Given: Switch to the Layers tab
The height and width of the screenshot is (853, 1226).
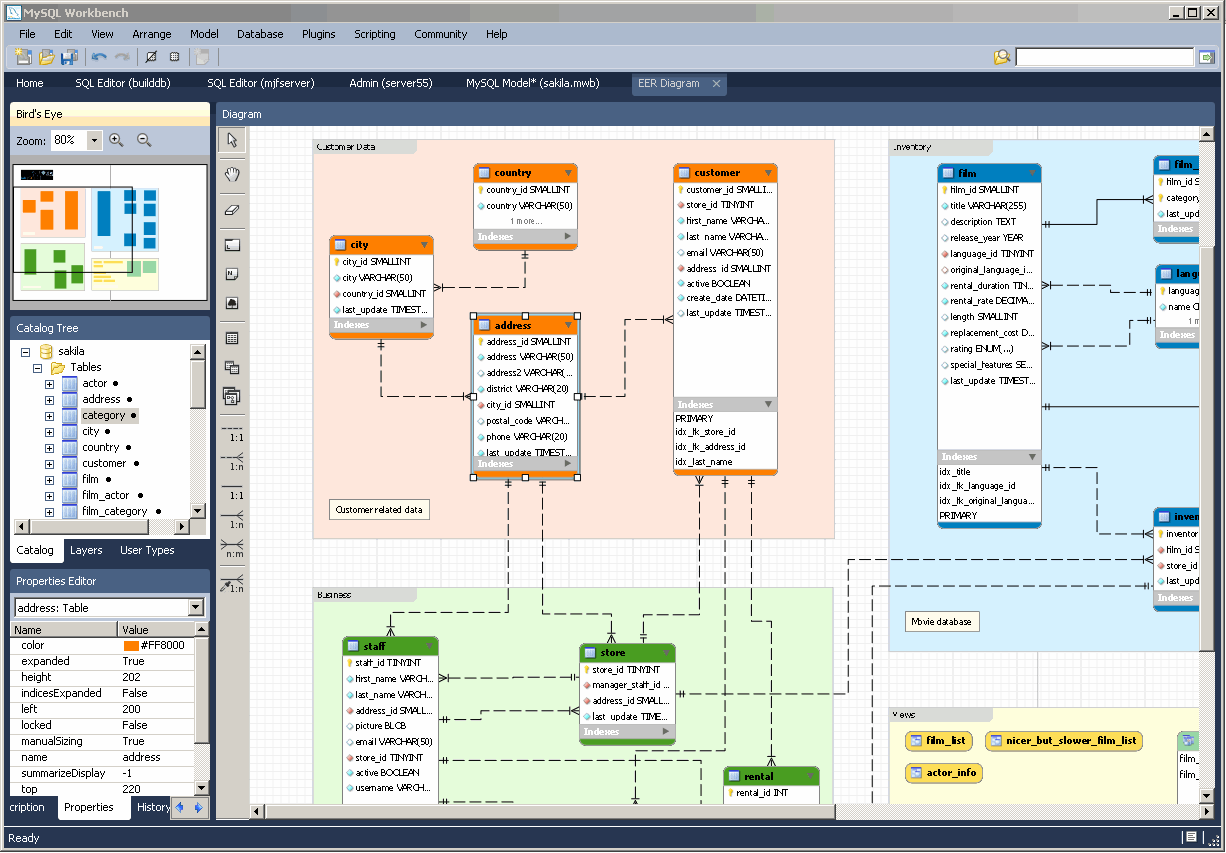Looking at the screenshot, I should point(86,550).
